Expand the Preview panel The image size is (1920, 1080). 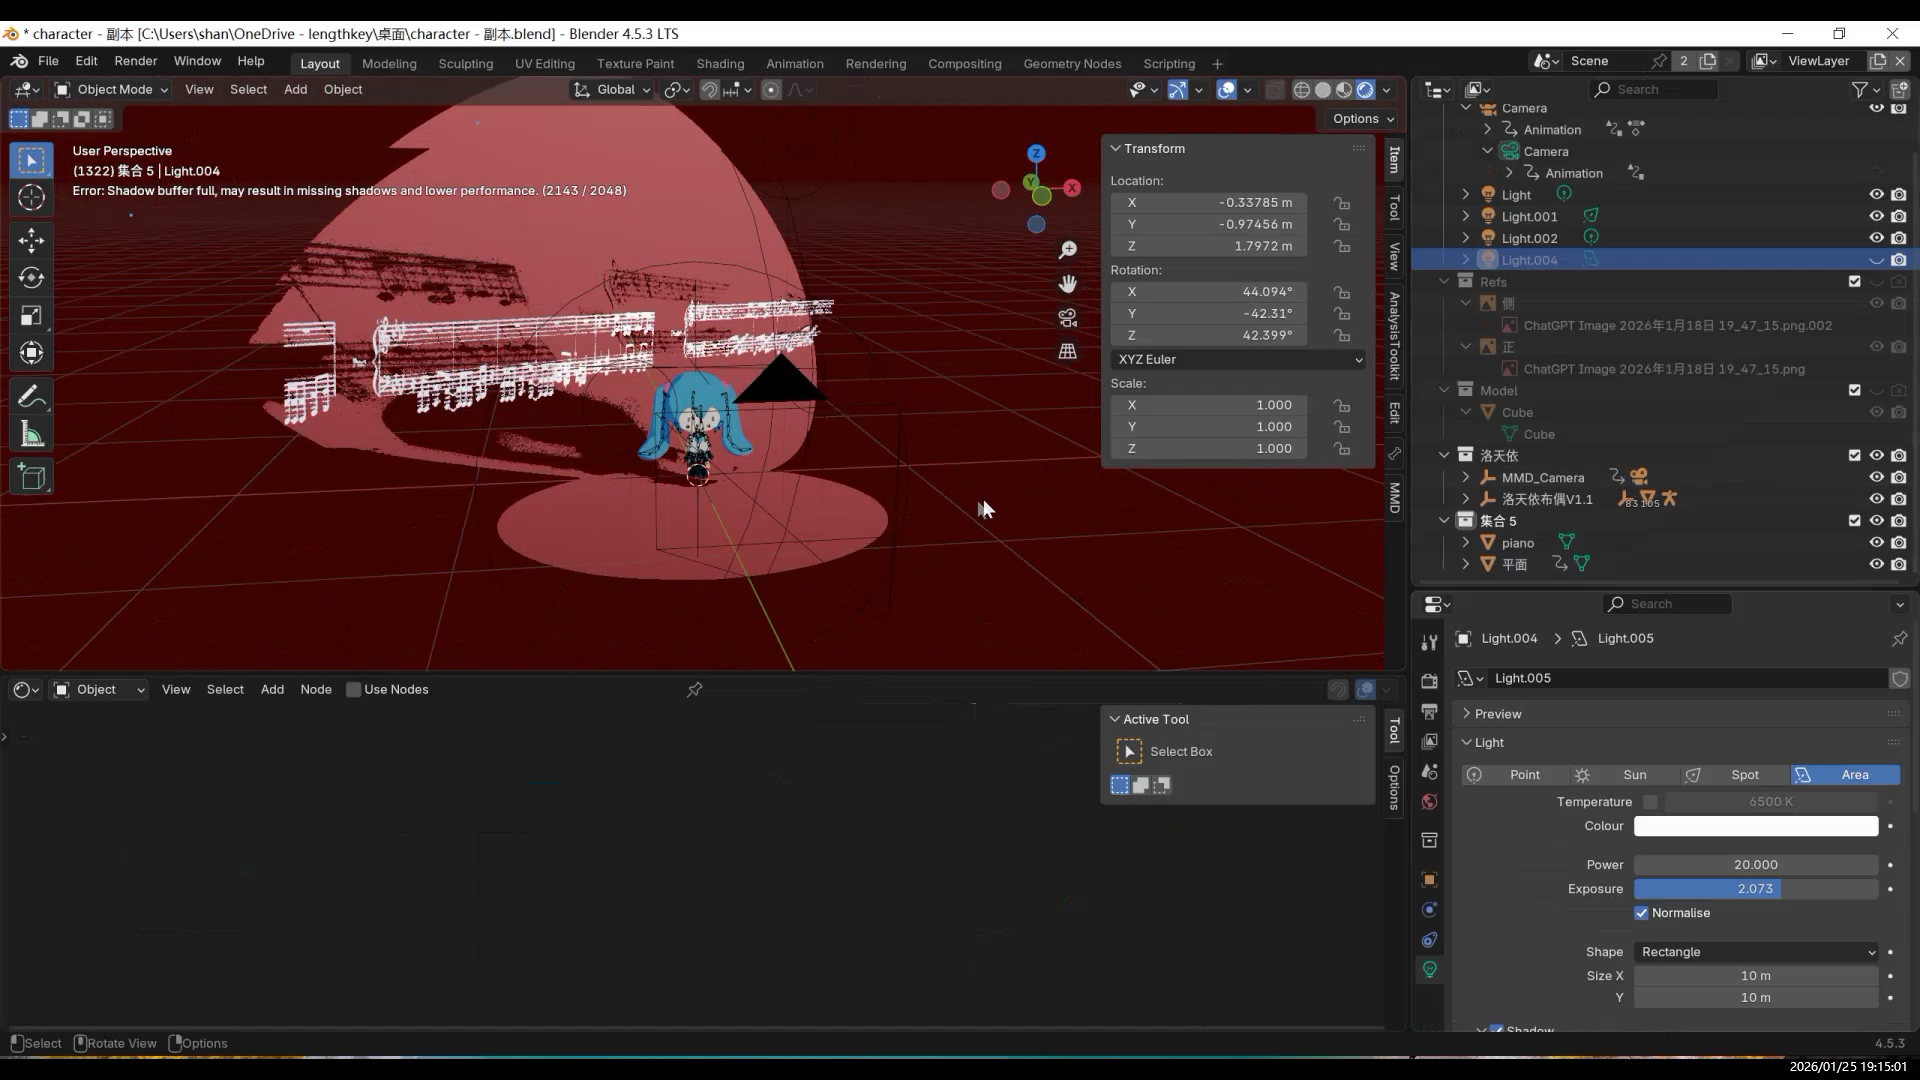click(x=1497, y=714)
